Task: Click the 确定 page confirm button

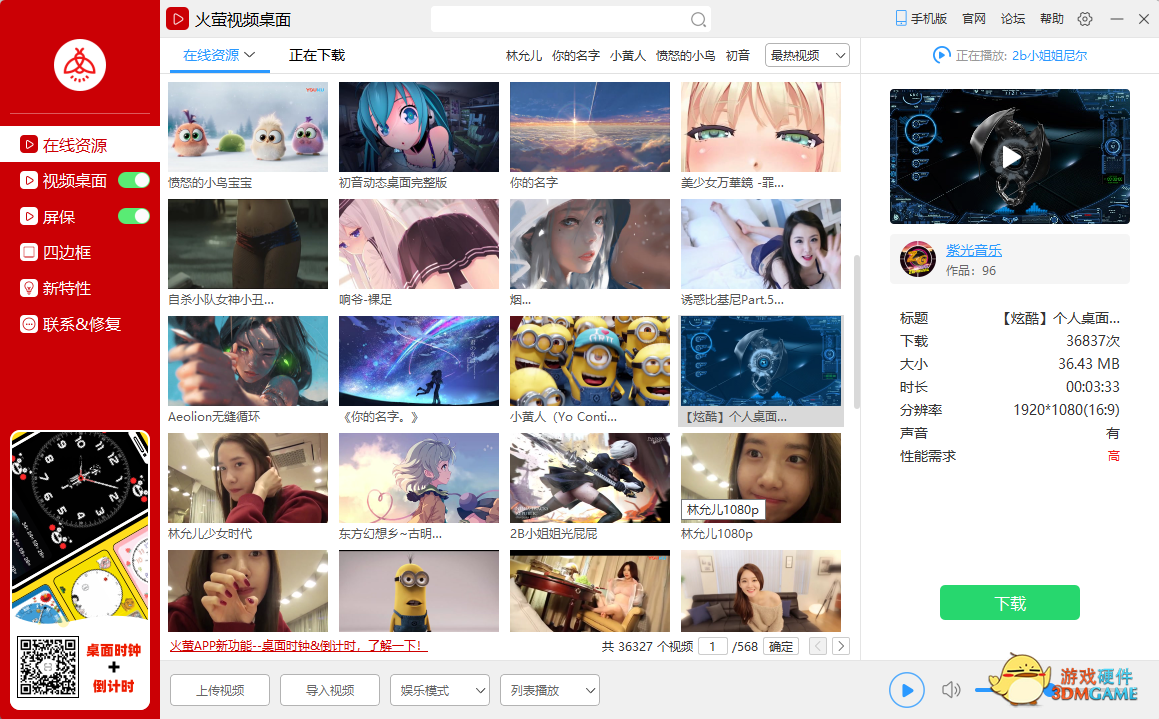Action: 781,646
